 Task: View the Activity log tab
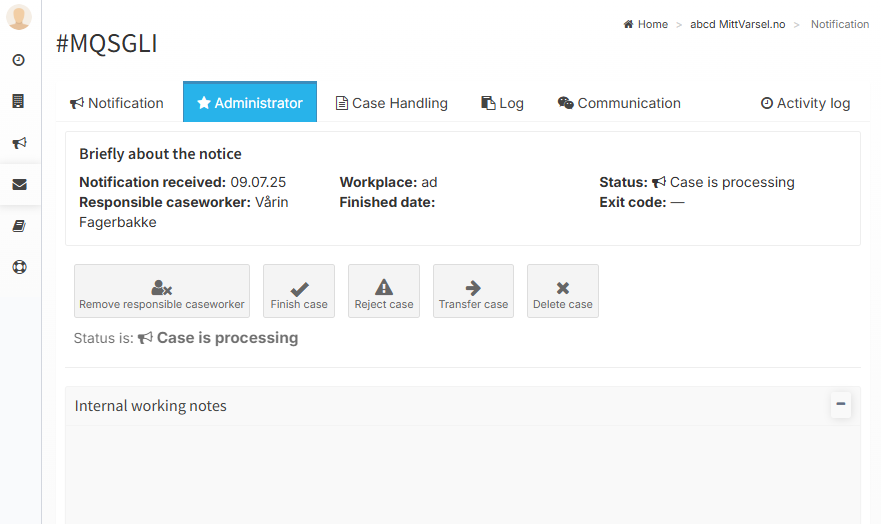coord(805,103)
